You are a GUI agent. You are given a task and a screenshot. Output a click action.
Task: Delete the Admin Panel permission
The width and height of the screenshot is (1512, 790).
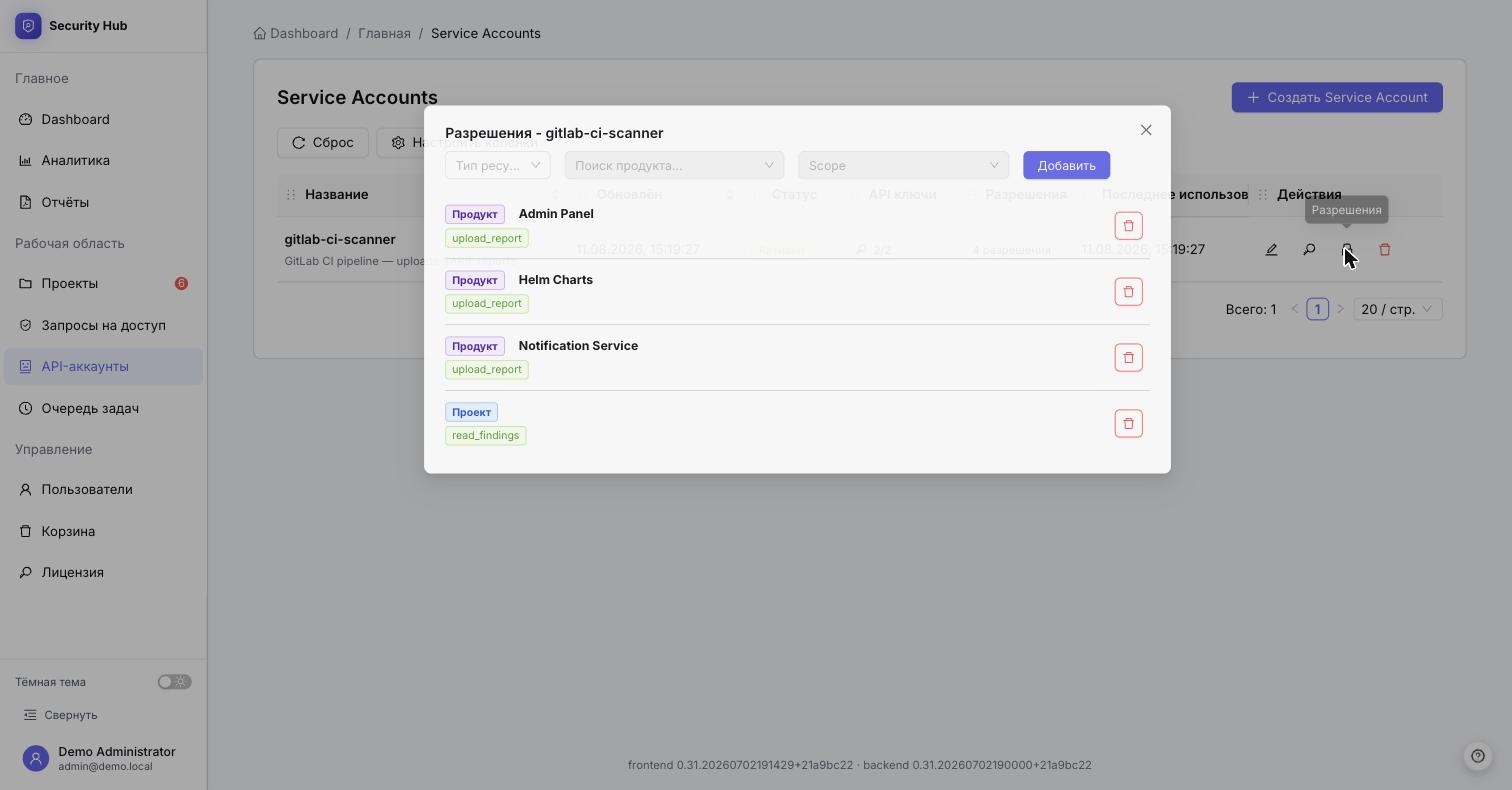pyautogui.click(x=1128, y=226)
